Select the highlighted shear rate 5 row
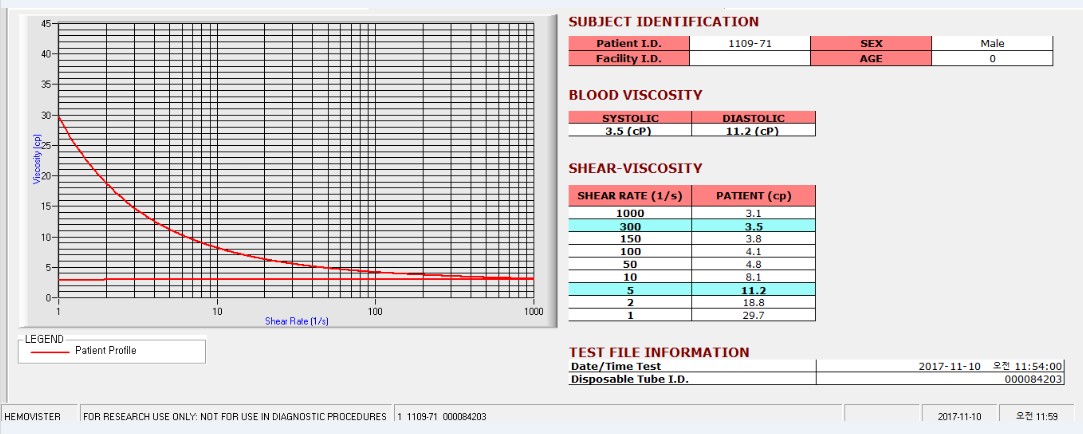 click(x=692, y=290)
